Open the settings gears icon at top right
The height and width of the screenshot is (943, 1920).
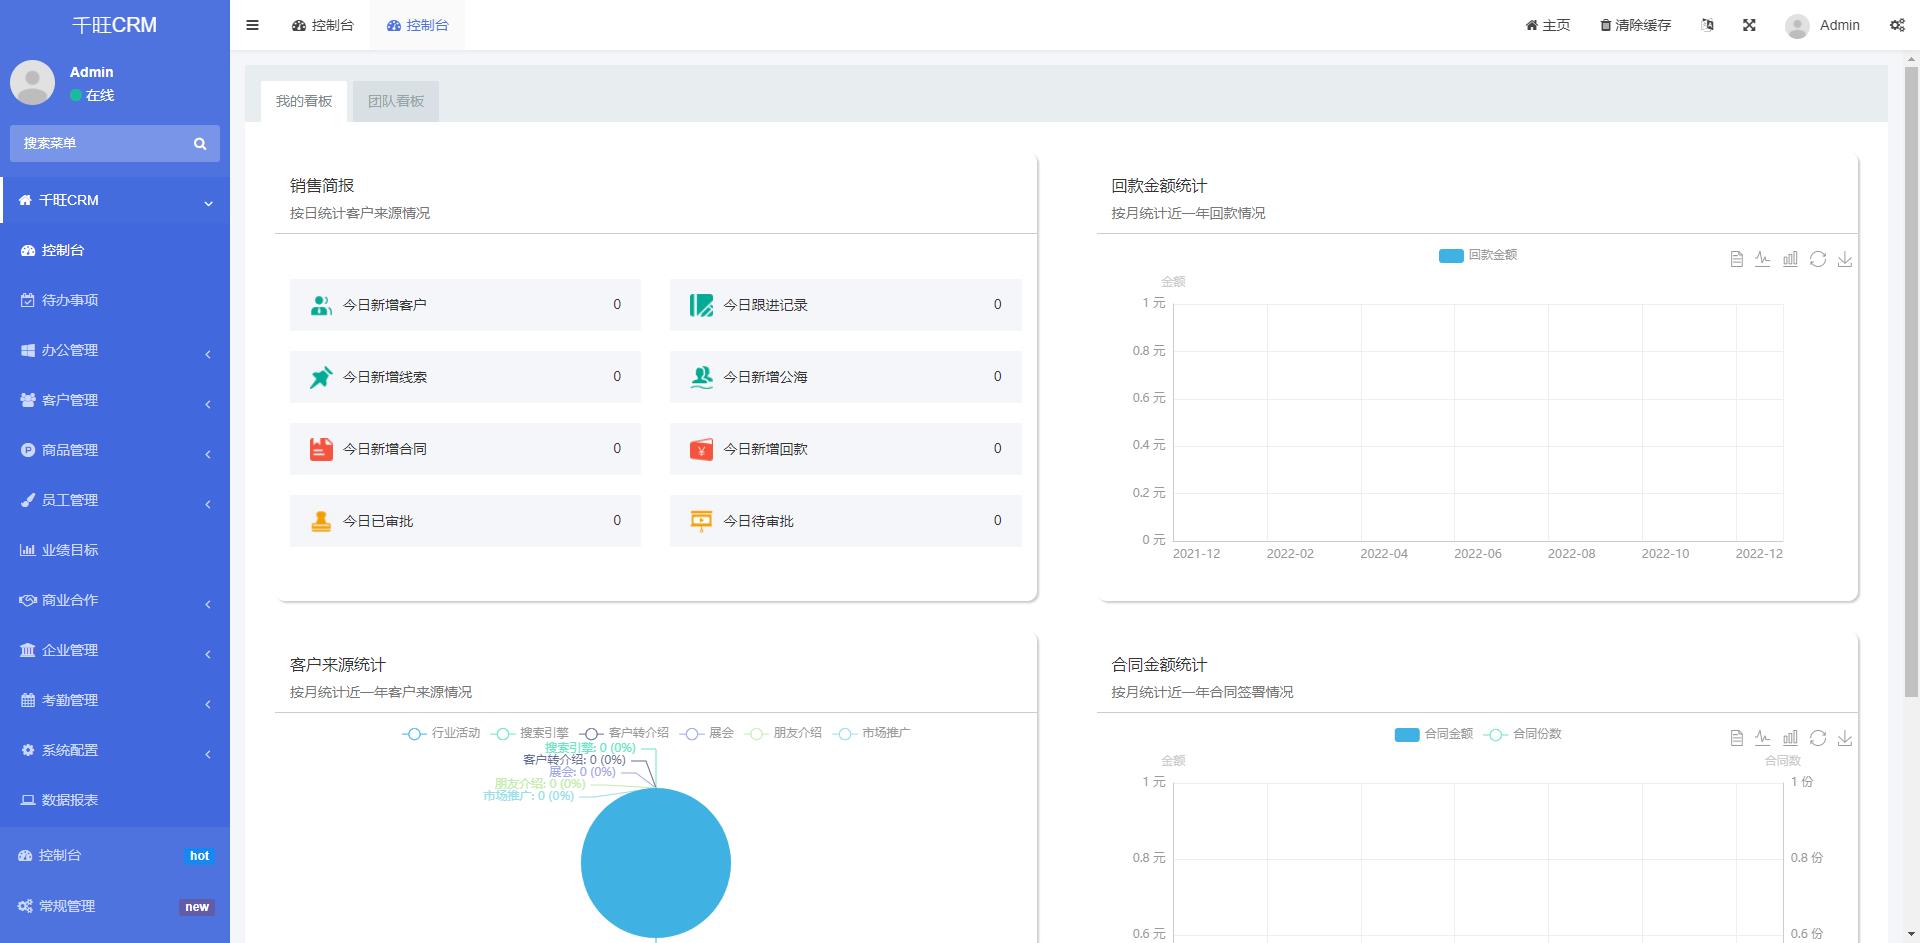(1897, 25)
